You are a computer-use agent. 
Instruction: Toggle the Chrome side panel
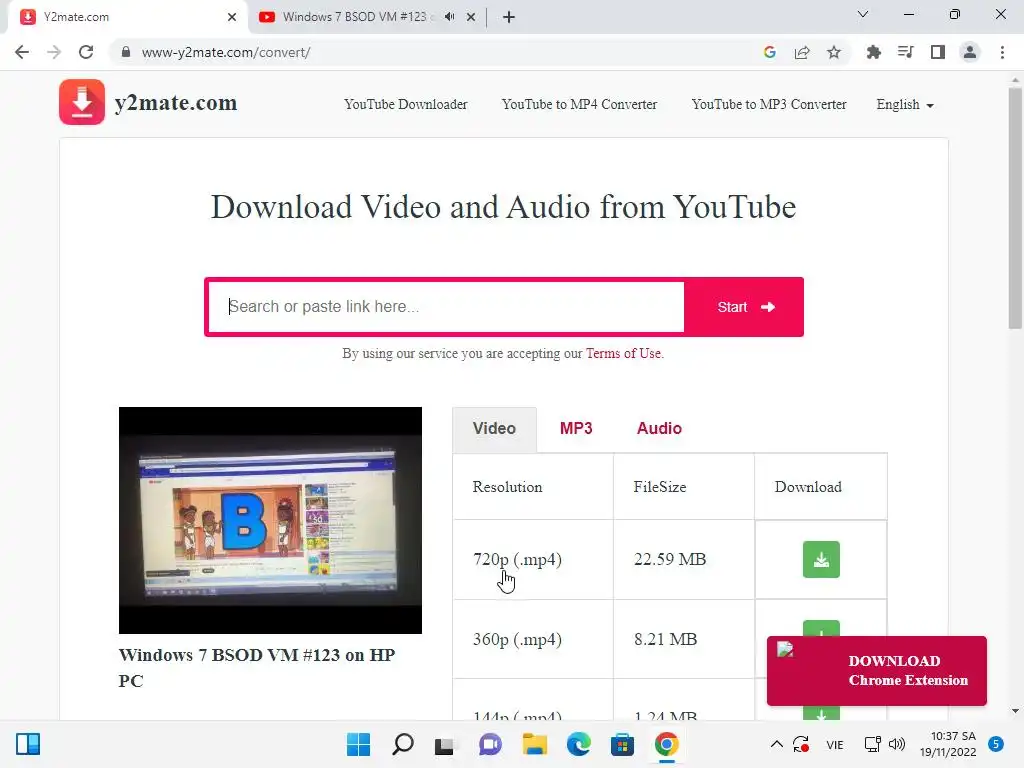click(x=938, y=52)
